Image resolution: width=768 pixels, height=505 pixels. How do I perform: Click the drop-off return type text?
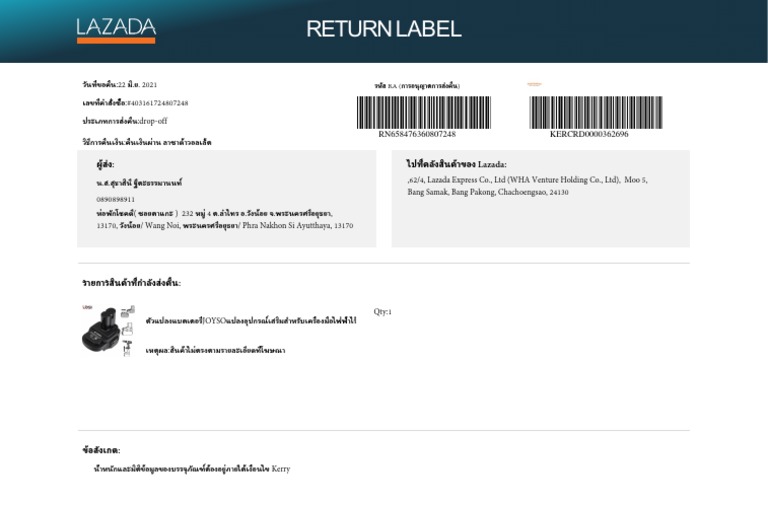(153, 120)
